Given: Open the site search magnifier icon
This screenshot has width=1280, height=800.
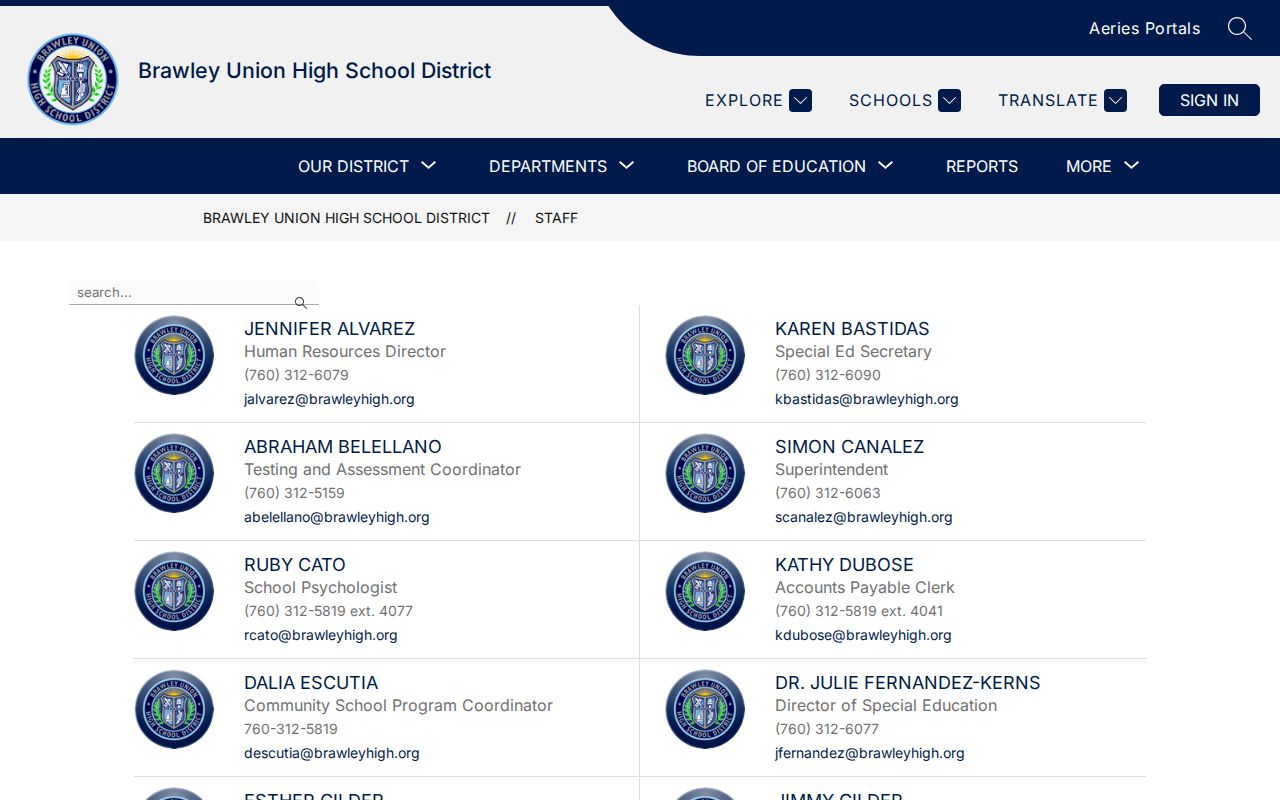Looking at the screenshot, I should pos(1239,28).
